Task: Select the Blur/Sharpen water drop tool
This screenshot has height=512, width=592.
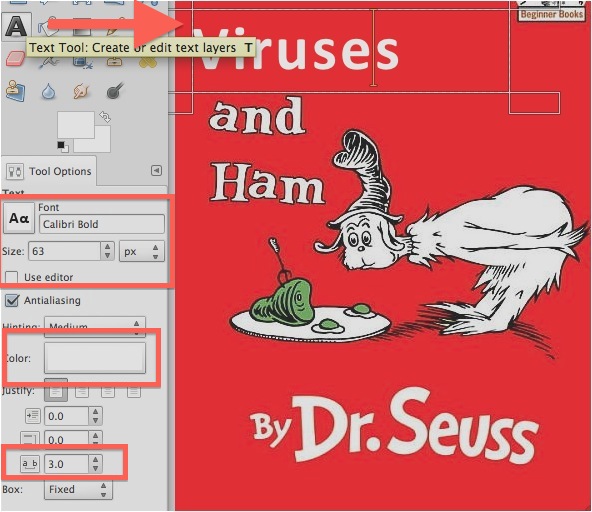Action: point(48,91)
